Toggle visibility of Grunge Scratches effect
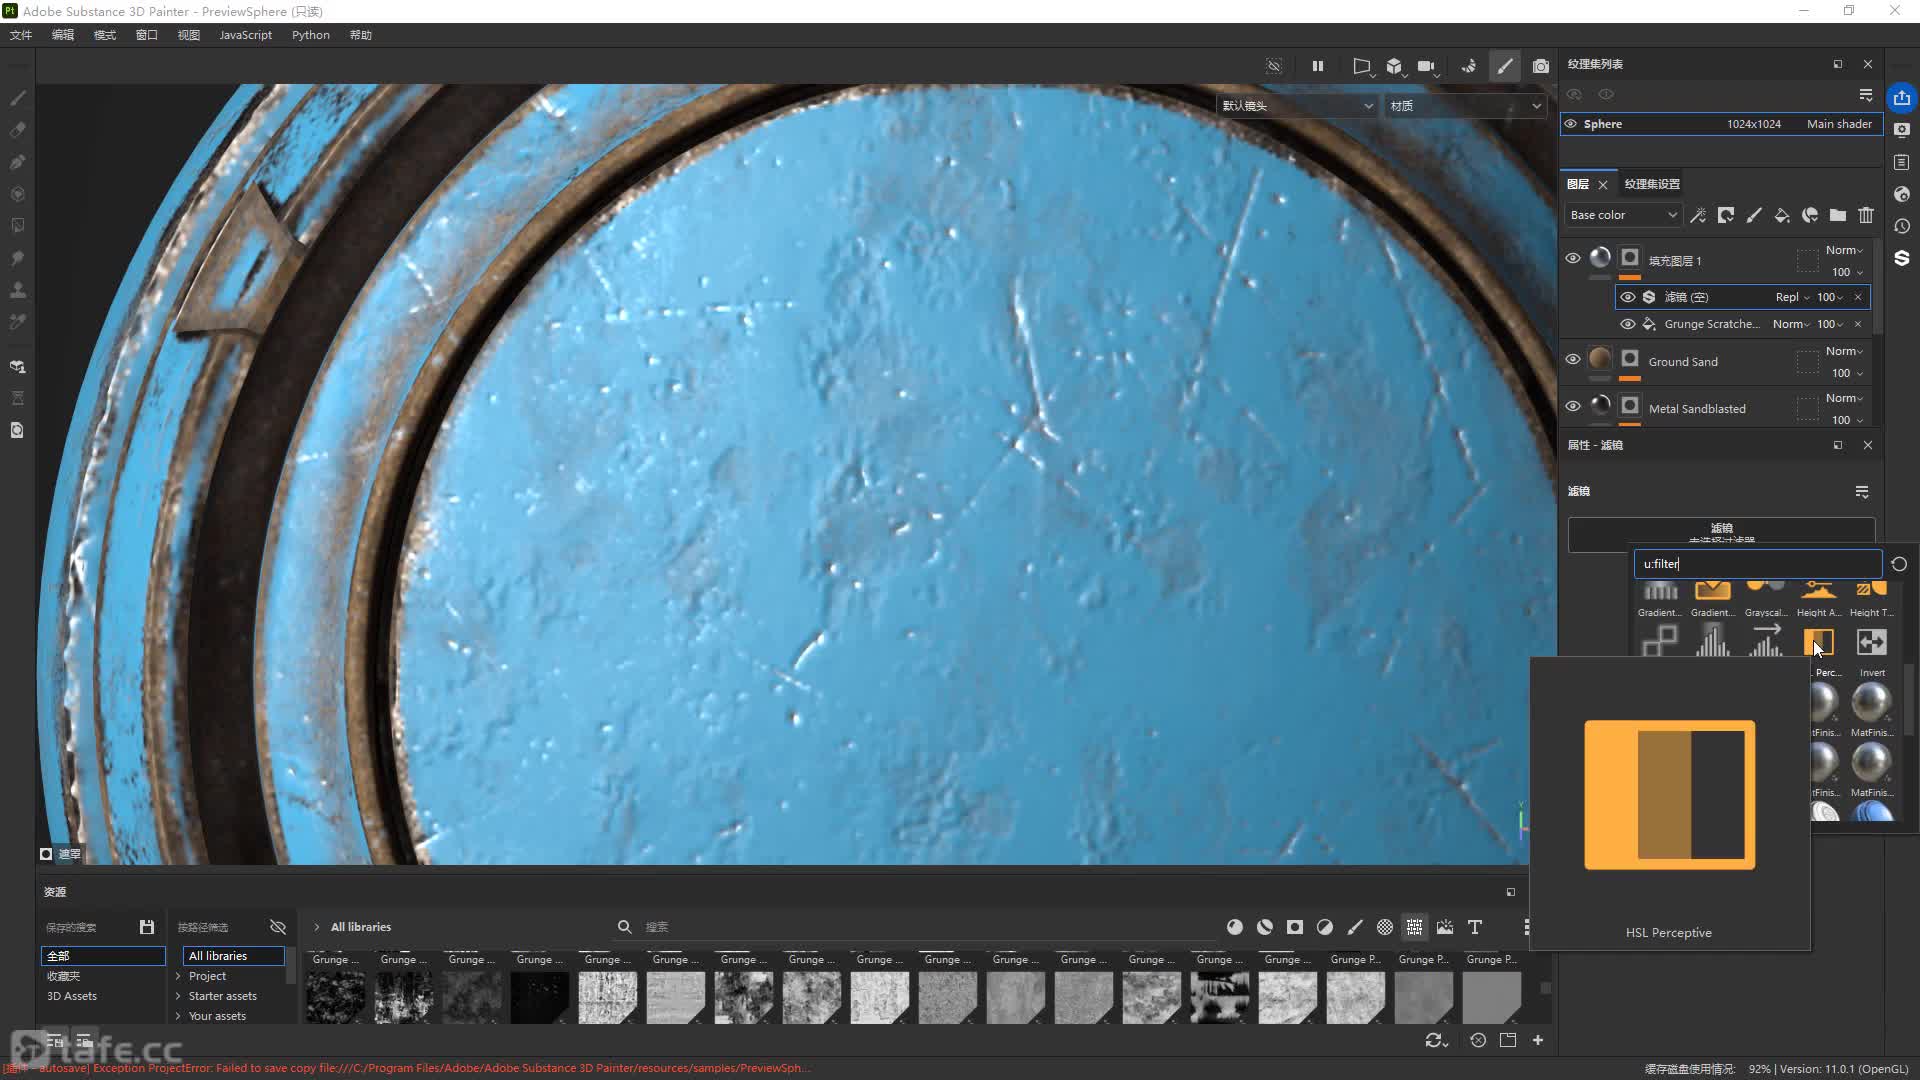 click(1628, 324)
